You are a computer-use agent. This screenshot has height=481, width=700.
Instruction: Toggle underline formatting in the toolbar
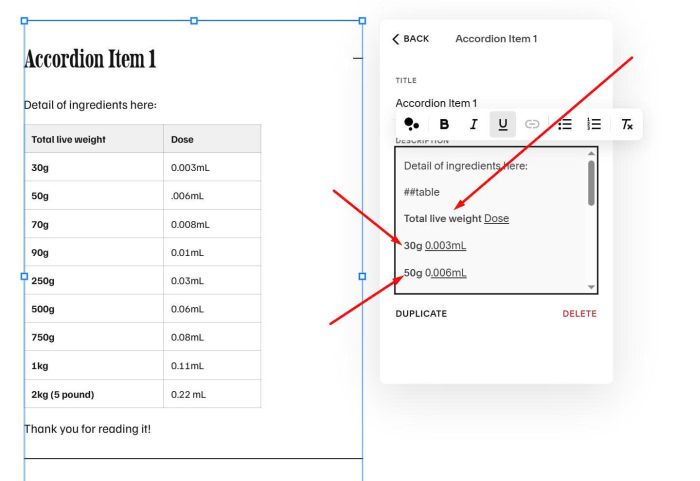[x=502, y=125]
